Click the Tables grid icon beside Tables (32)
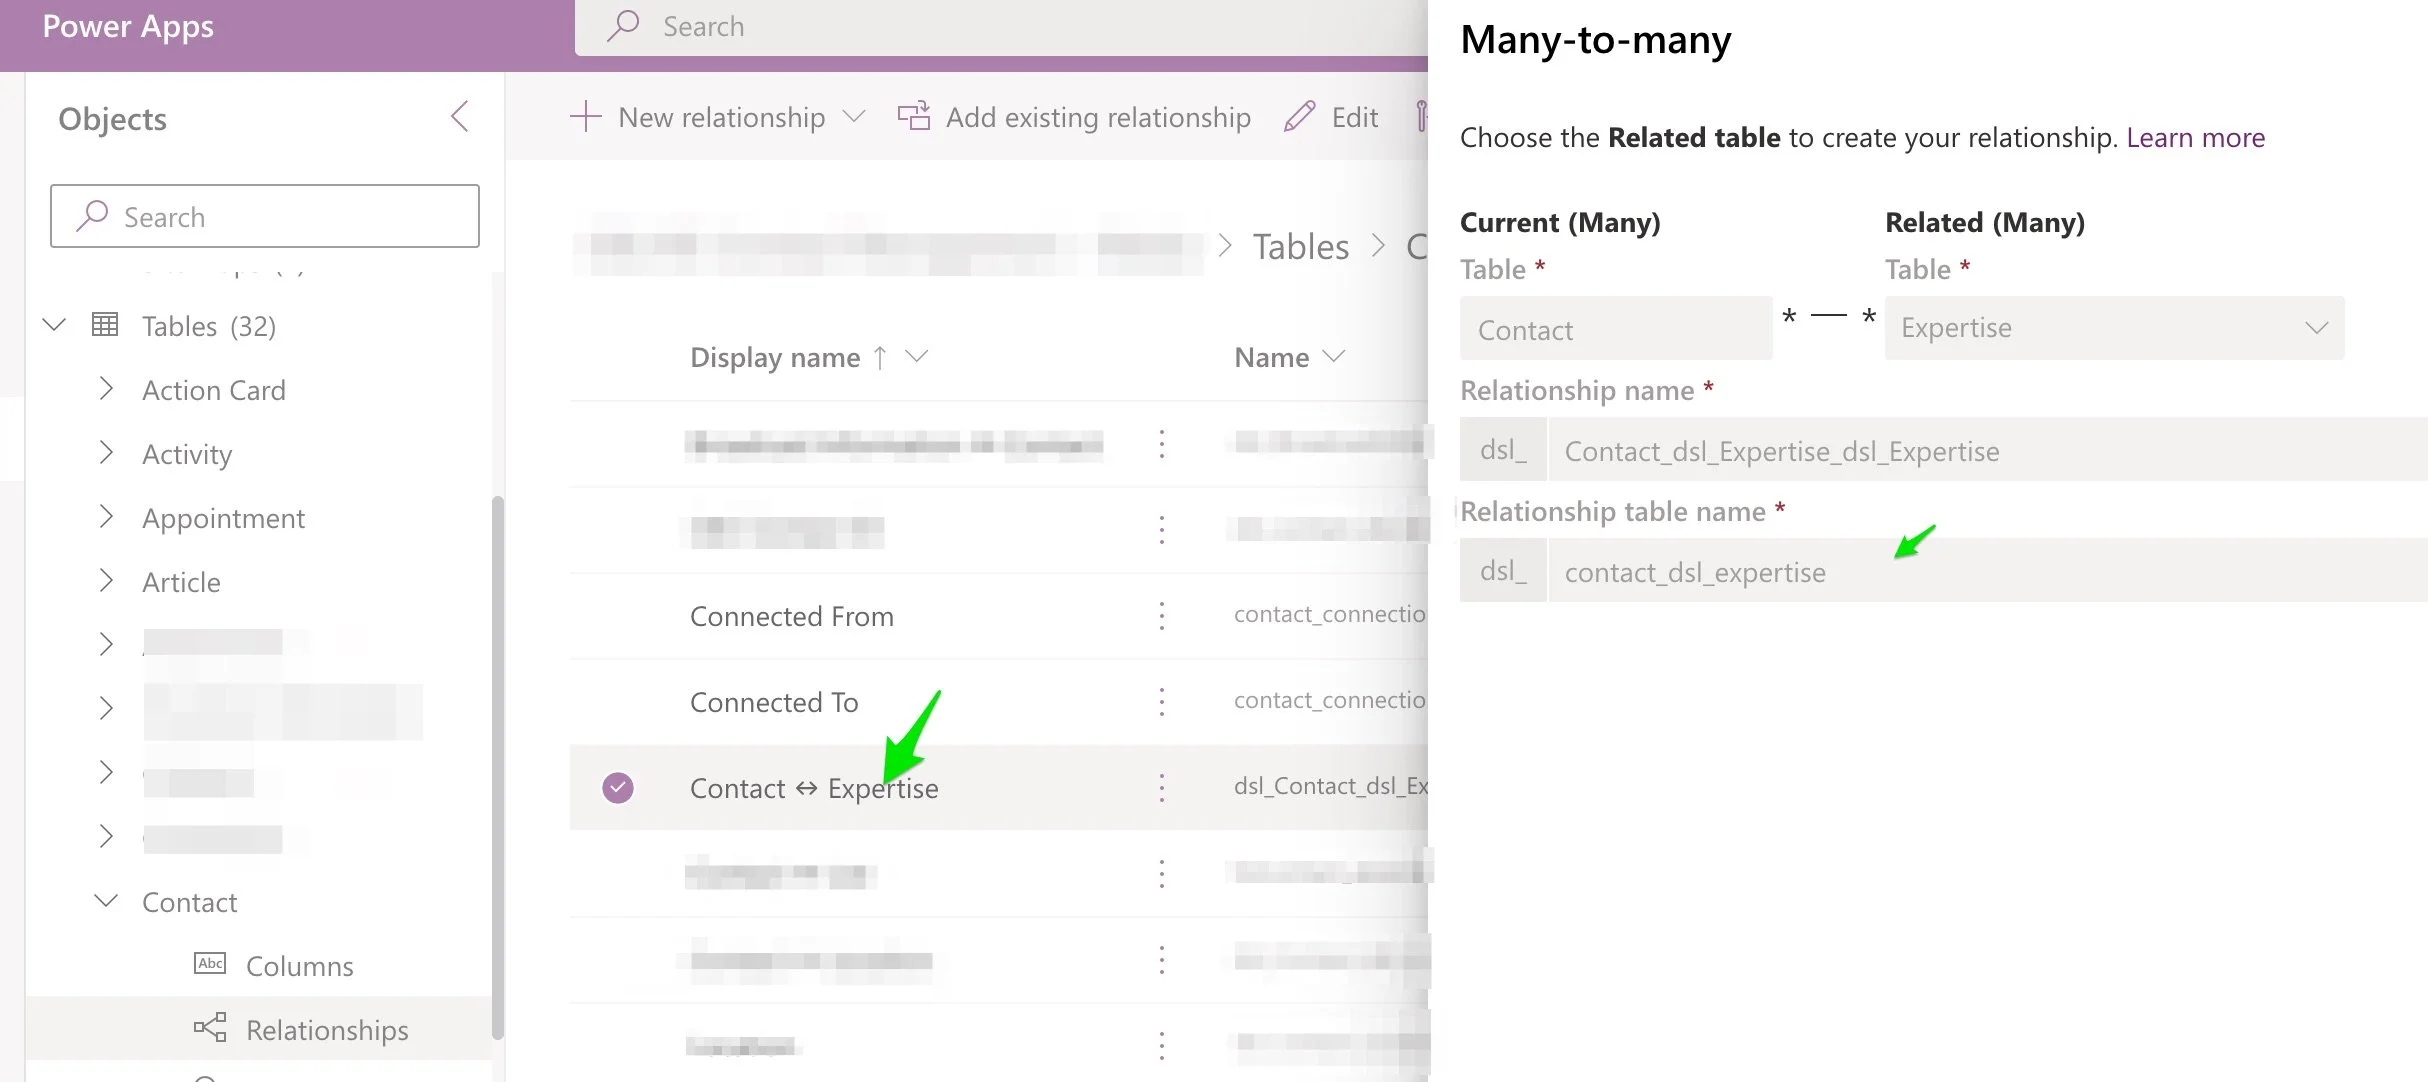This screenshot has width=2428, height=1082. [104, 324]
